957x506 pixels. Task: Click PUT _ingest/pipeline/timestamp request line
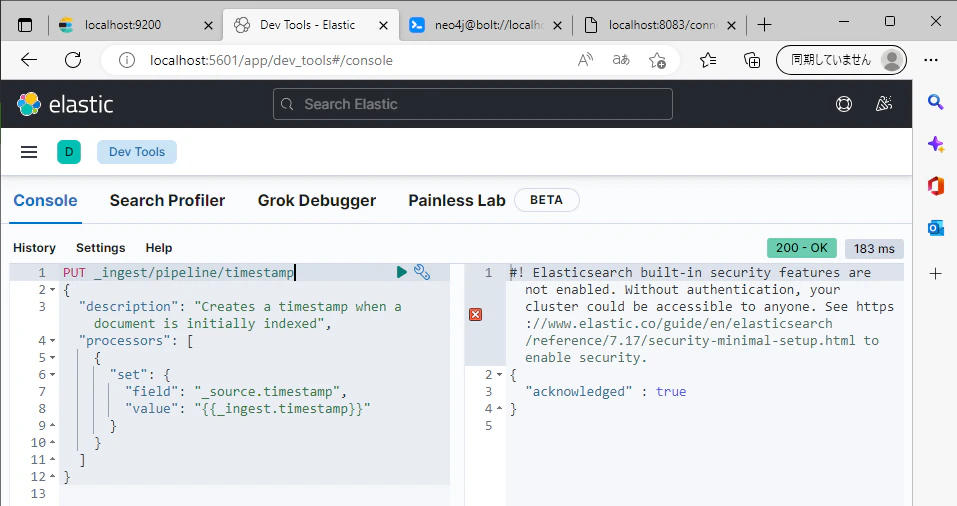pos(178,272)
